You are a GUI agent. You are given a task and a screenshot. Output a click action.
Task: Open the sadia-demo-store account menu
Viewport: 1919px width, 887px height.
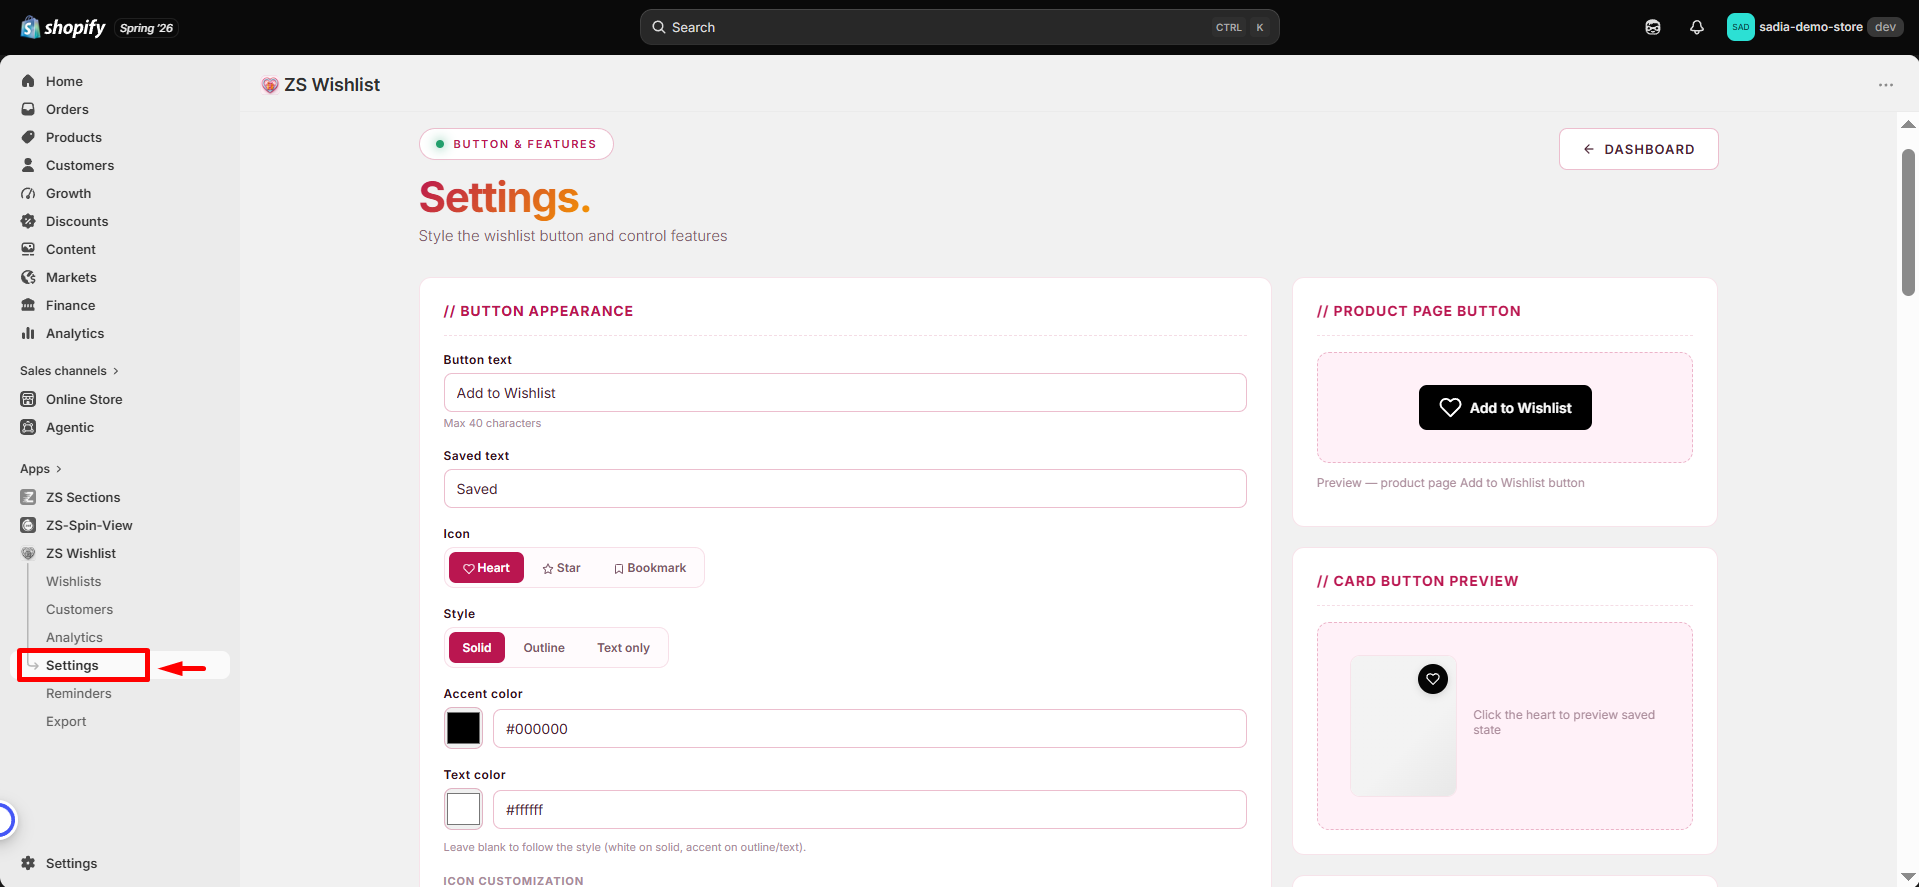[x=1814, y=27]
